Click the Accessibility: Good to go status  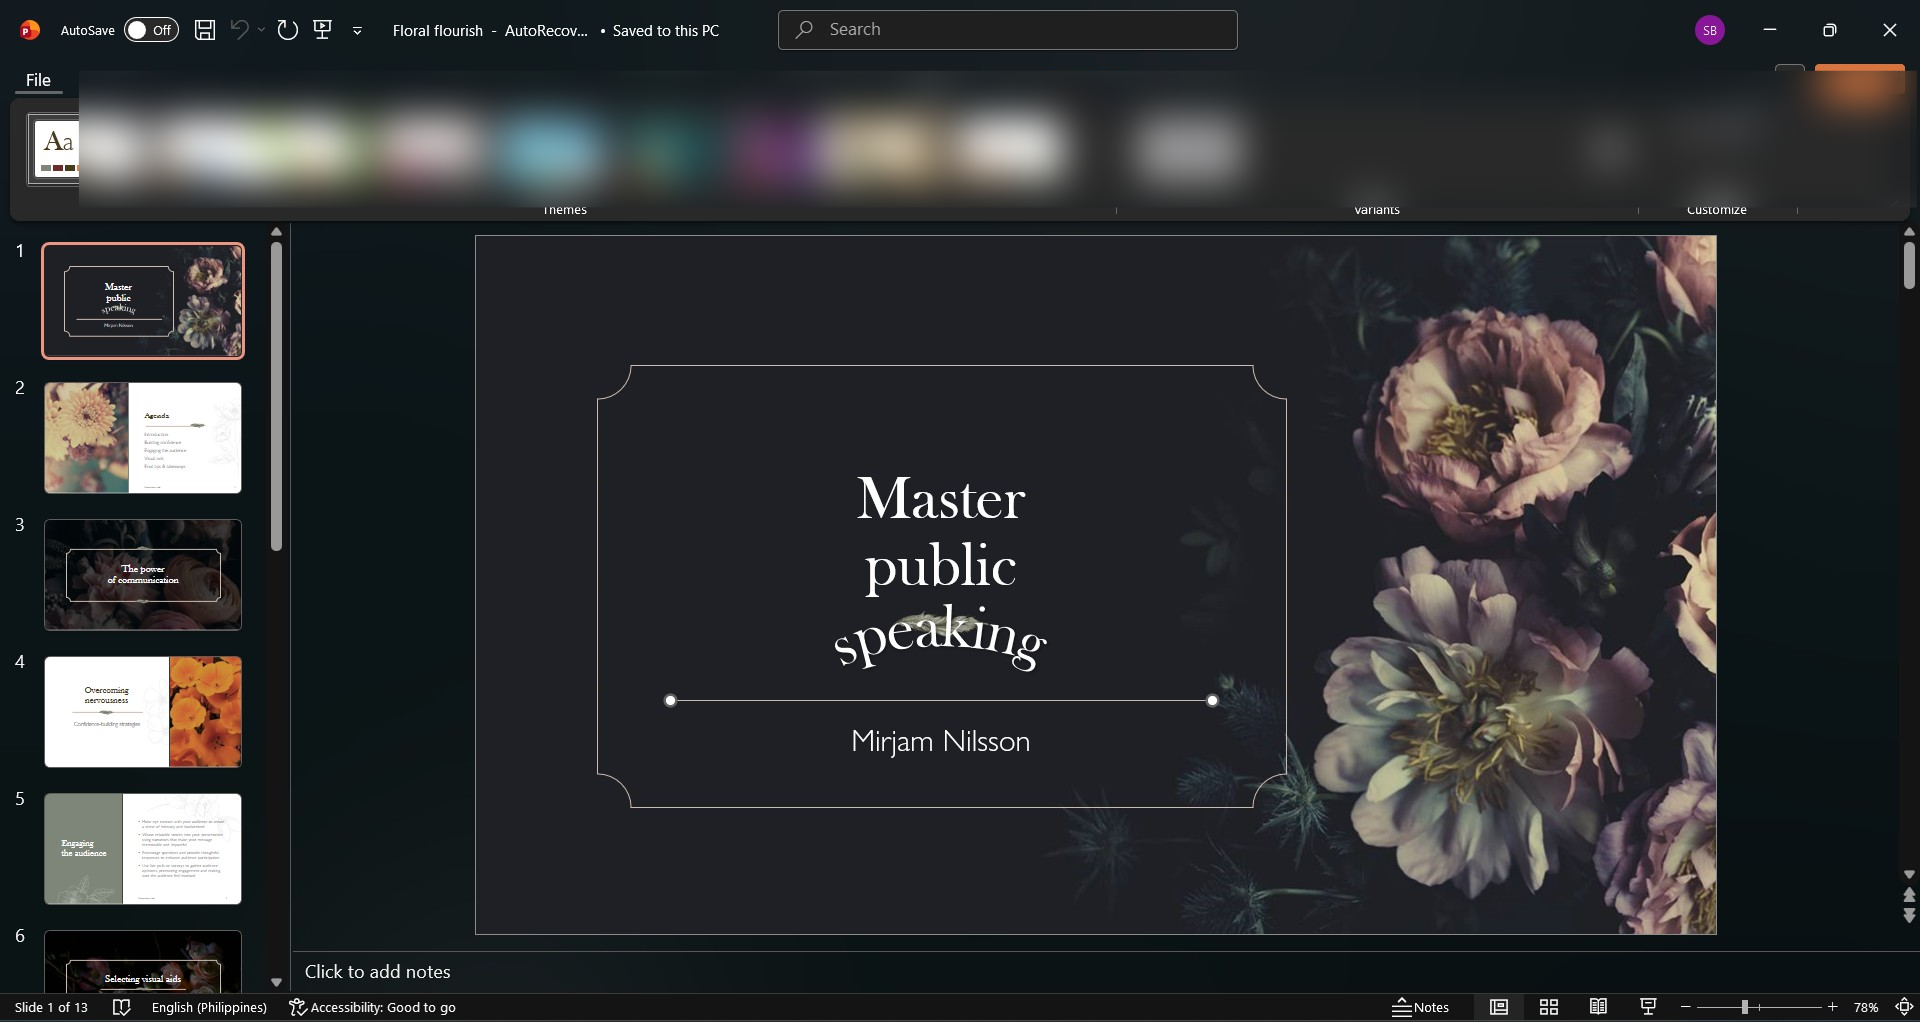click(372, 1007)
